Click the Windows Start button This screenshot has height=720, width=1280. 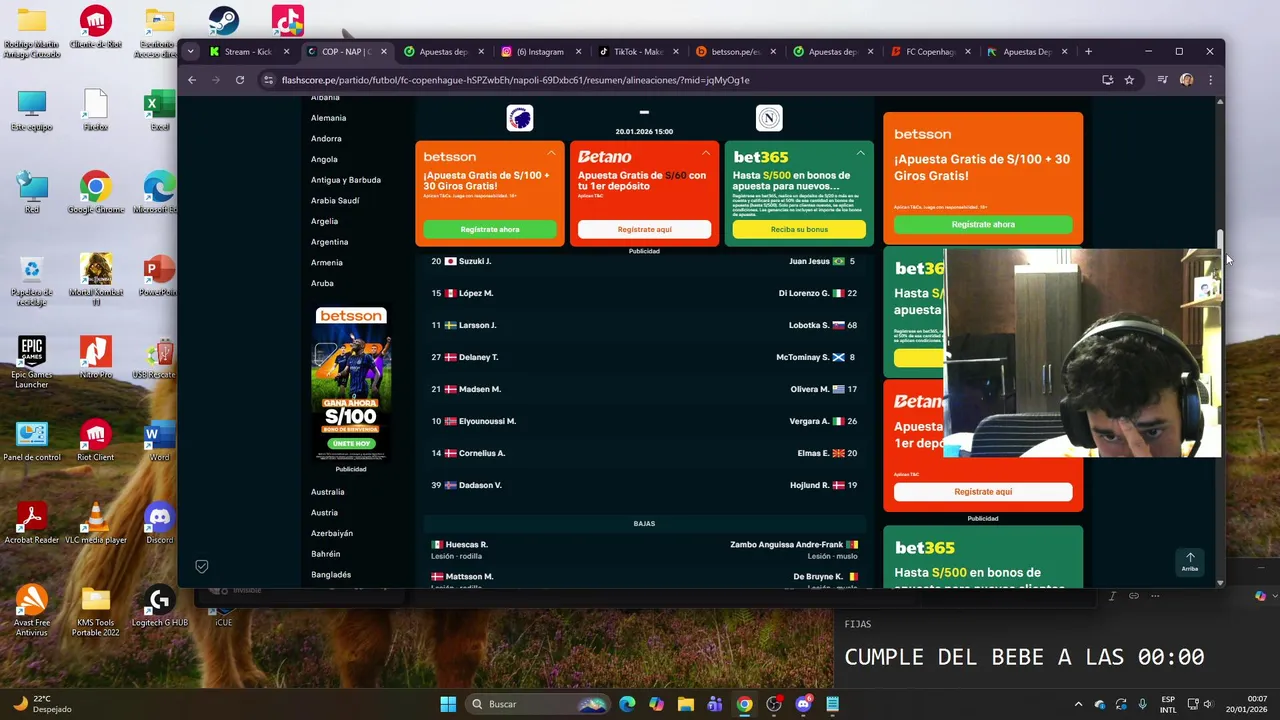tap(448, 704)
